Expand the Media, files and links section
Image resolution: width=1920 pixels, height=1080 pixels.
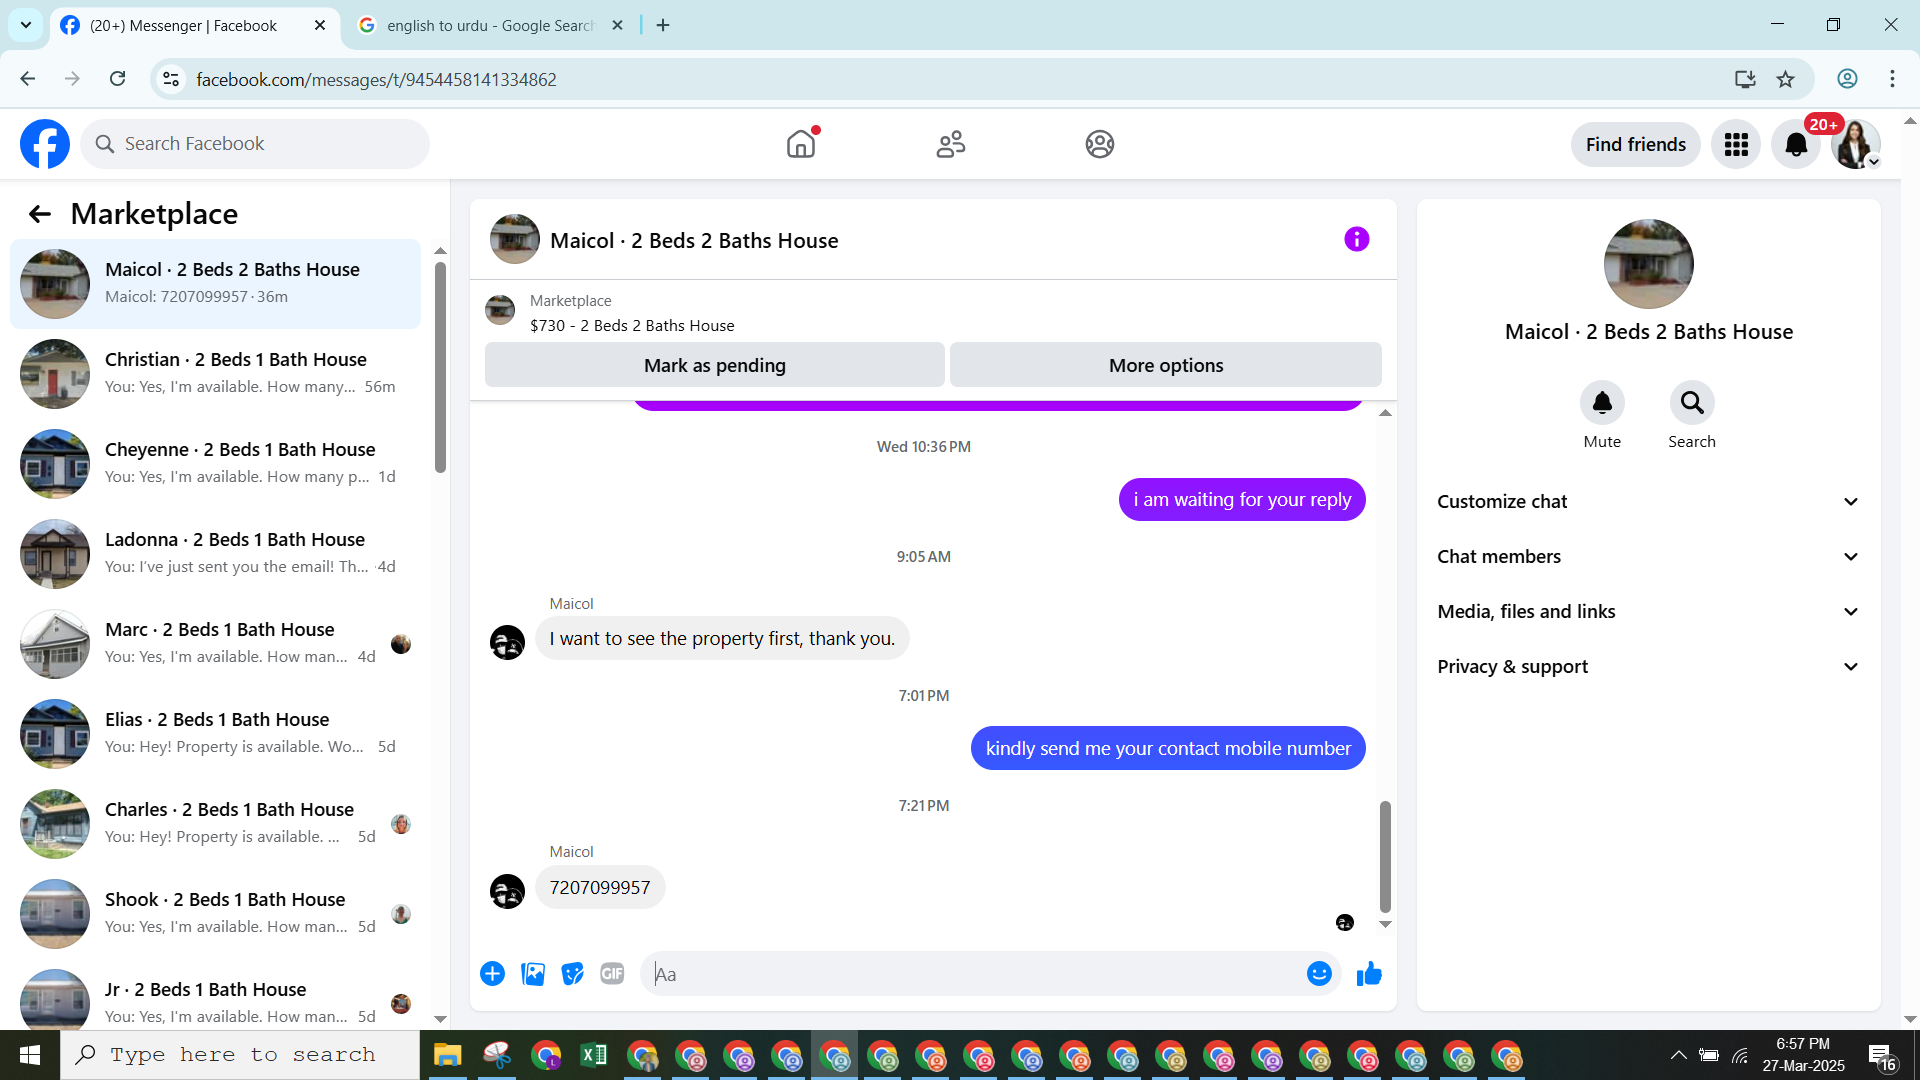[1648, 612]
